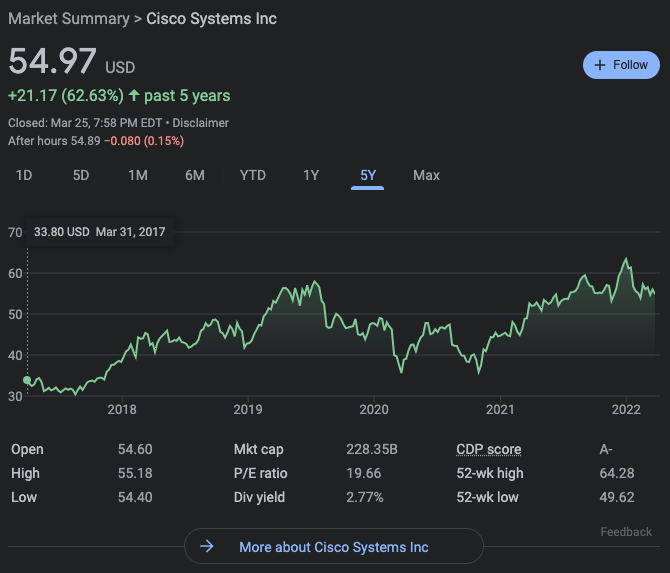
Task: Select the 6M time range tab
Action: pos(195,175)
